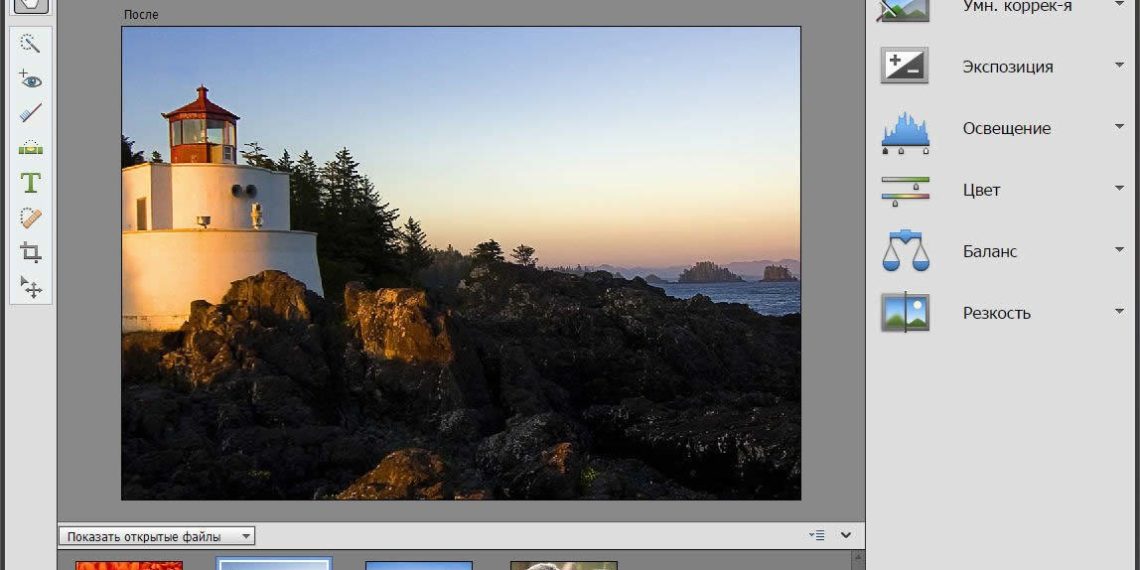
Task: Activate the Straighten level tool
Action: pos(30,148)
